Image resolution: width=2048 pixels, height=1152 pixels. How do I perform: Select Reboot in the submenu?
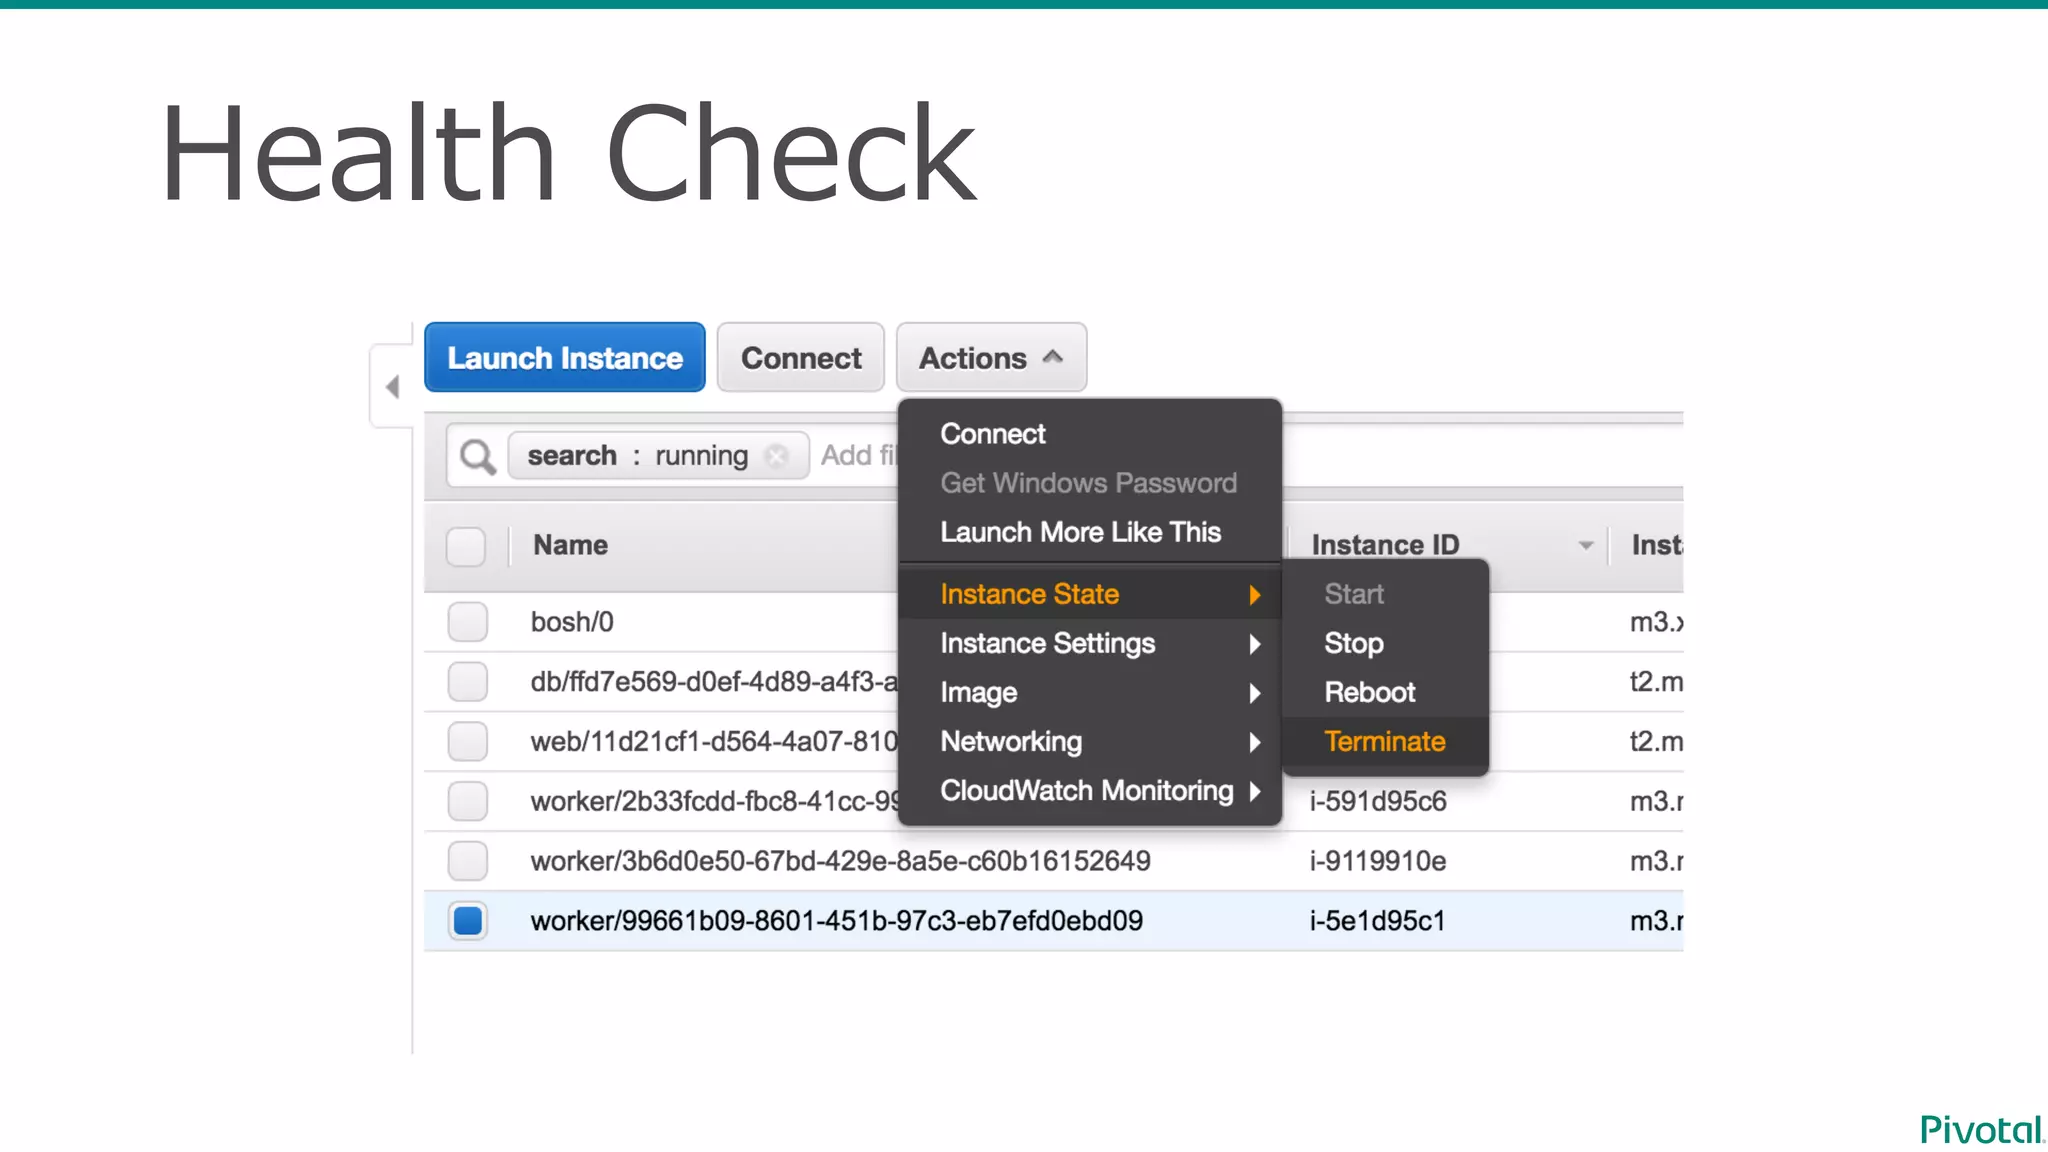coord(1369,692)
